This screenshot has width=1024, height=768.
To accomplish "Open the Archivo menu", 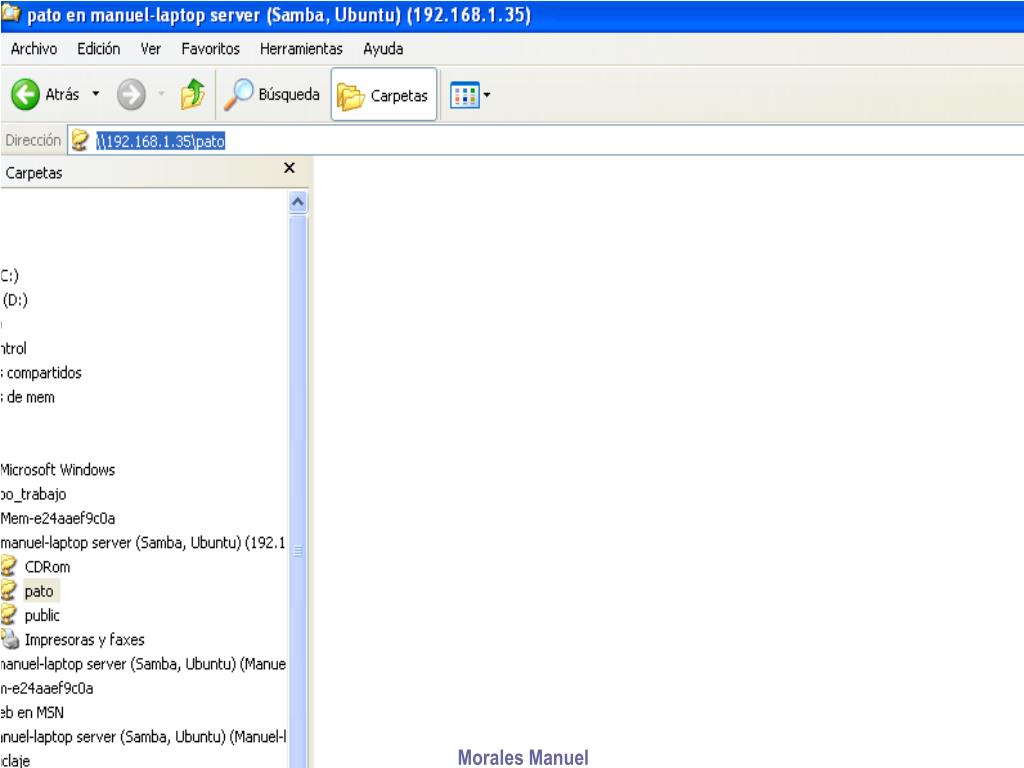I will (34, 49).
